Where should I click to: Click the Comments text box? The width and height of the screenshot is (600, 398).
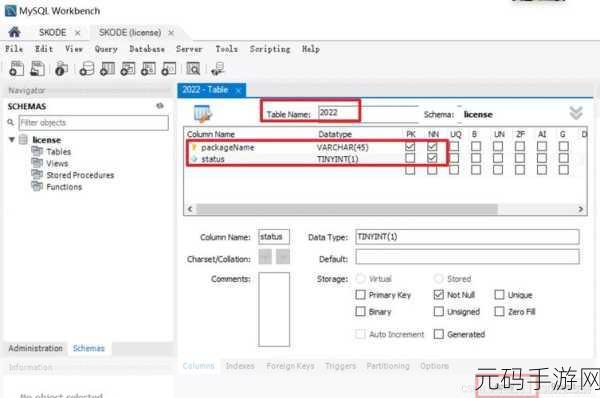coord(274,309)
